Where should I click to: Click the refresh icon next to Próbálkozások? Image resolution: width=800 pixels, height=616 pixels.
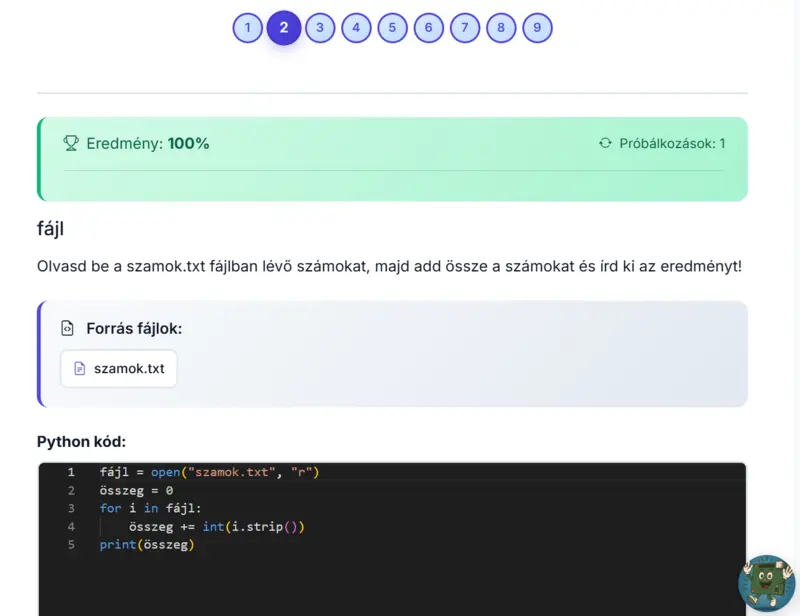pos(605,143)
